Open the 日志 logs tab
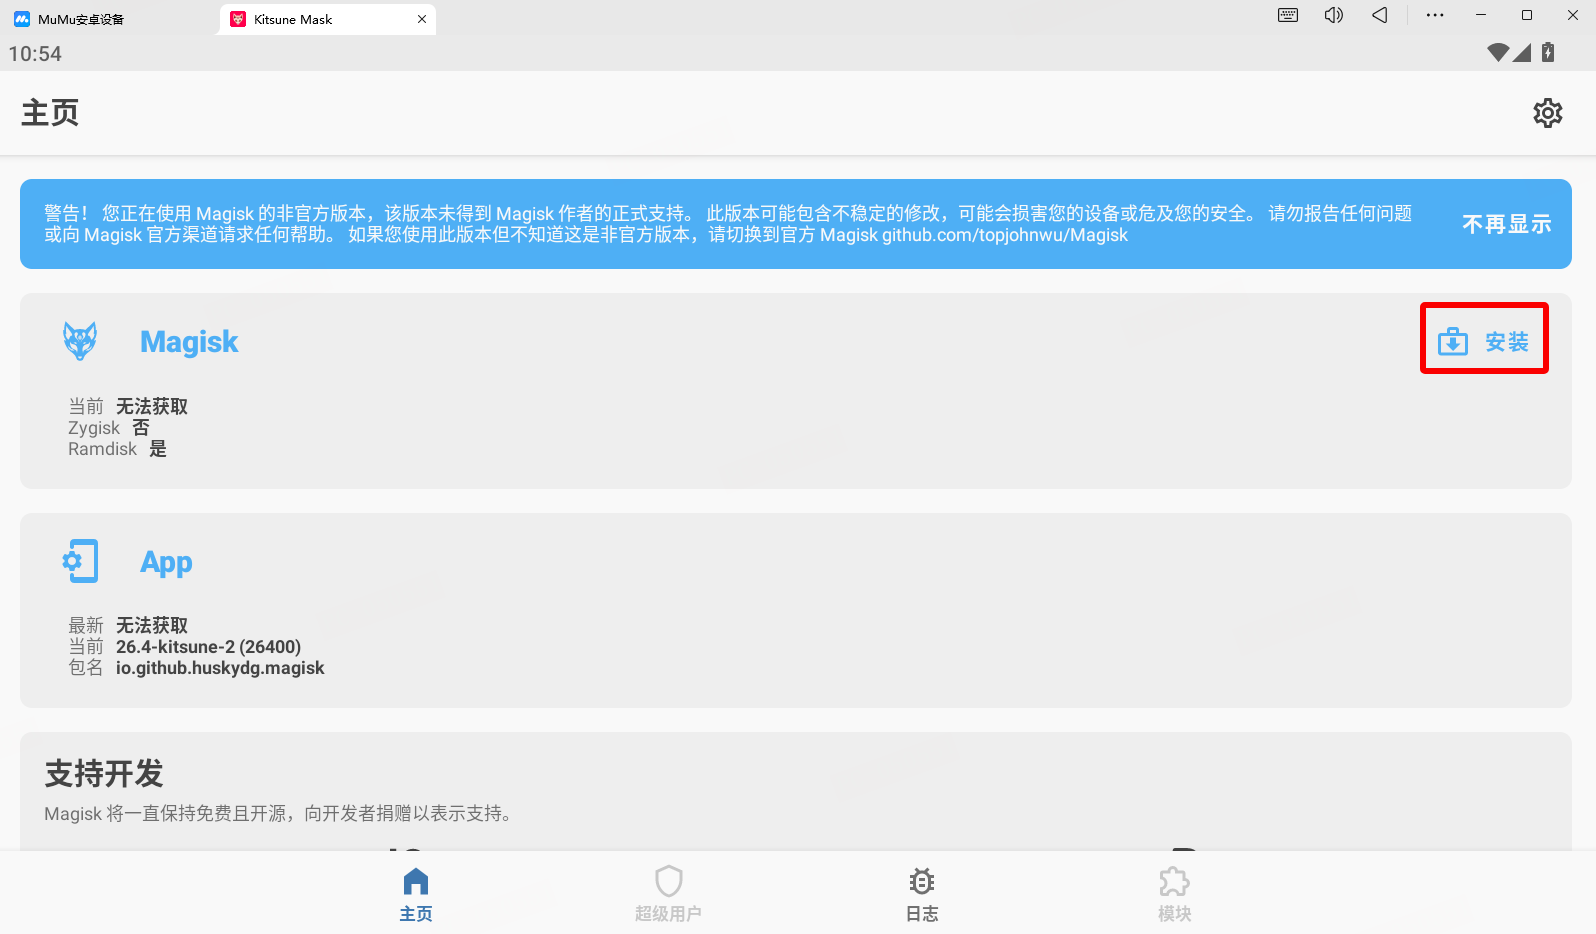Image resolution: width=1596 pixels, height=934 pixels. tap(921, 893)
